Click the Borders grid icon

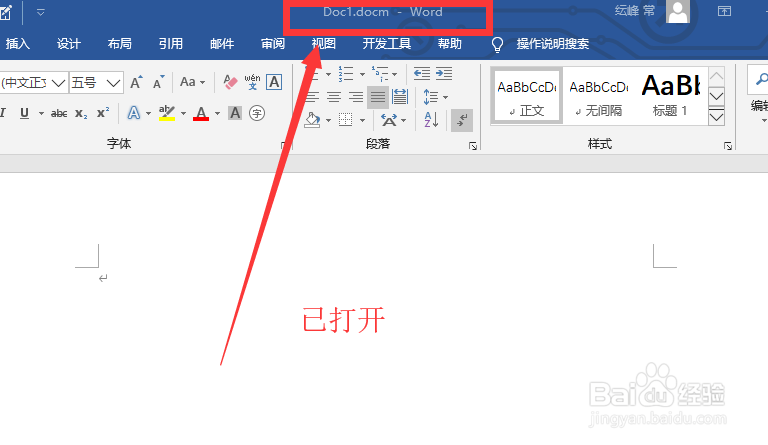(346, 119)
